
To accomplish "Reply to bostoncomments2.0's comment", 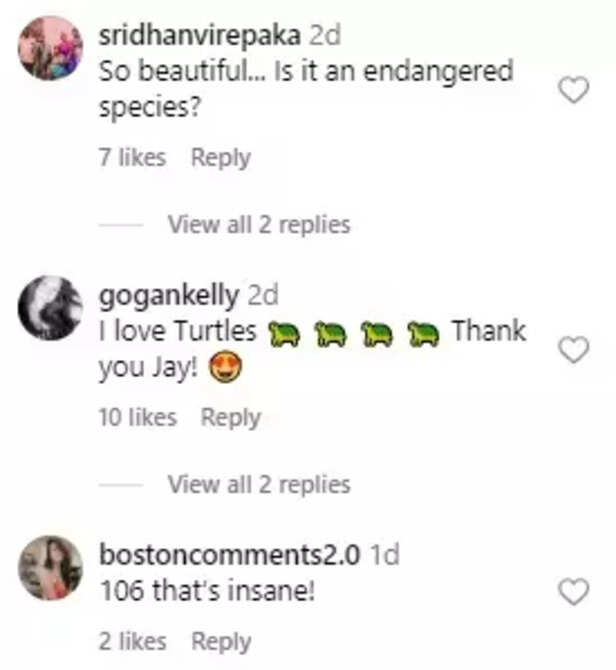I will pyautogui.click(x=220, y=641).
